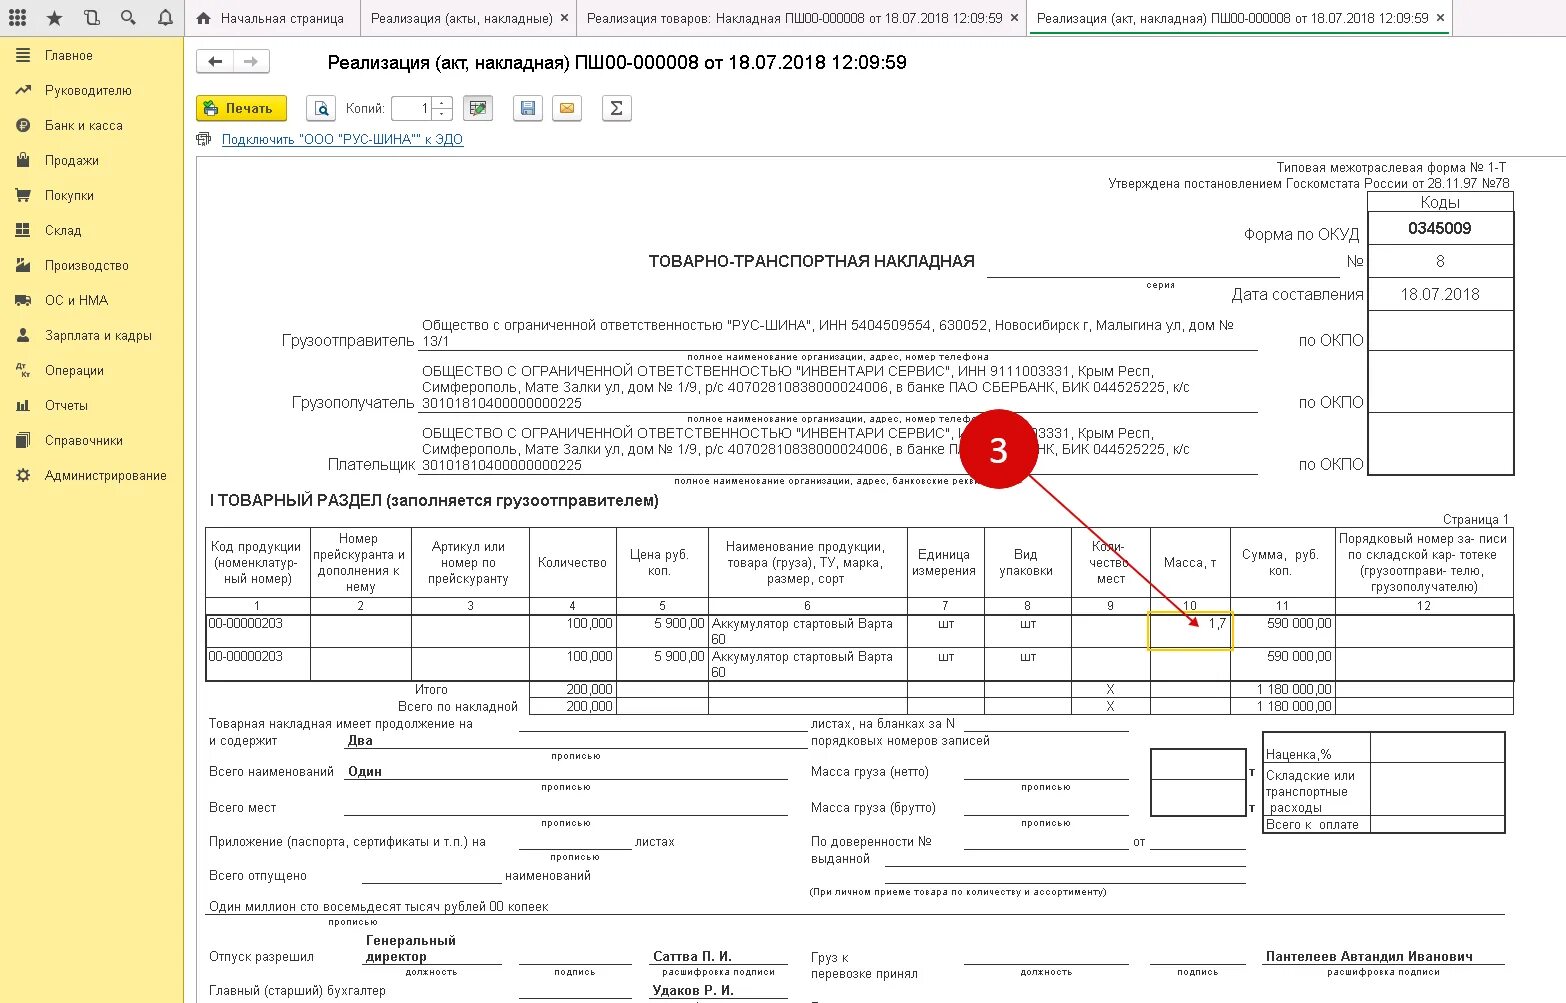
Task: Open the Favorites star icon
Action: coord(54,18)
